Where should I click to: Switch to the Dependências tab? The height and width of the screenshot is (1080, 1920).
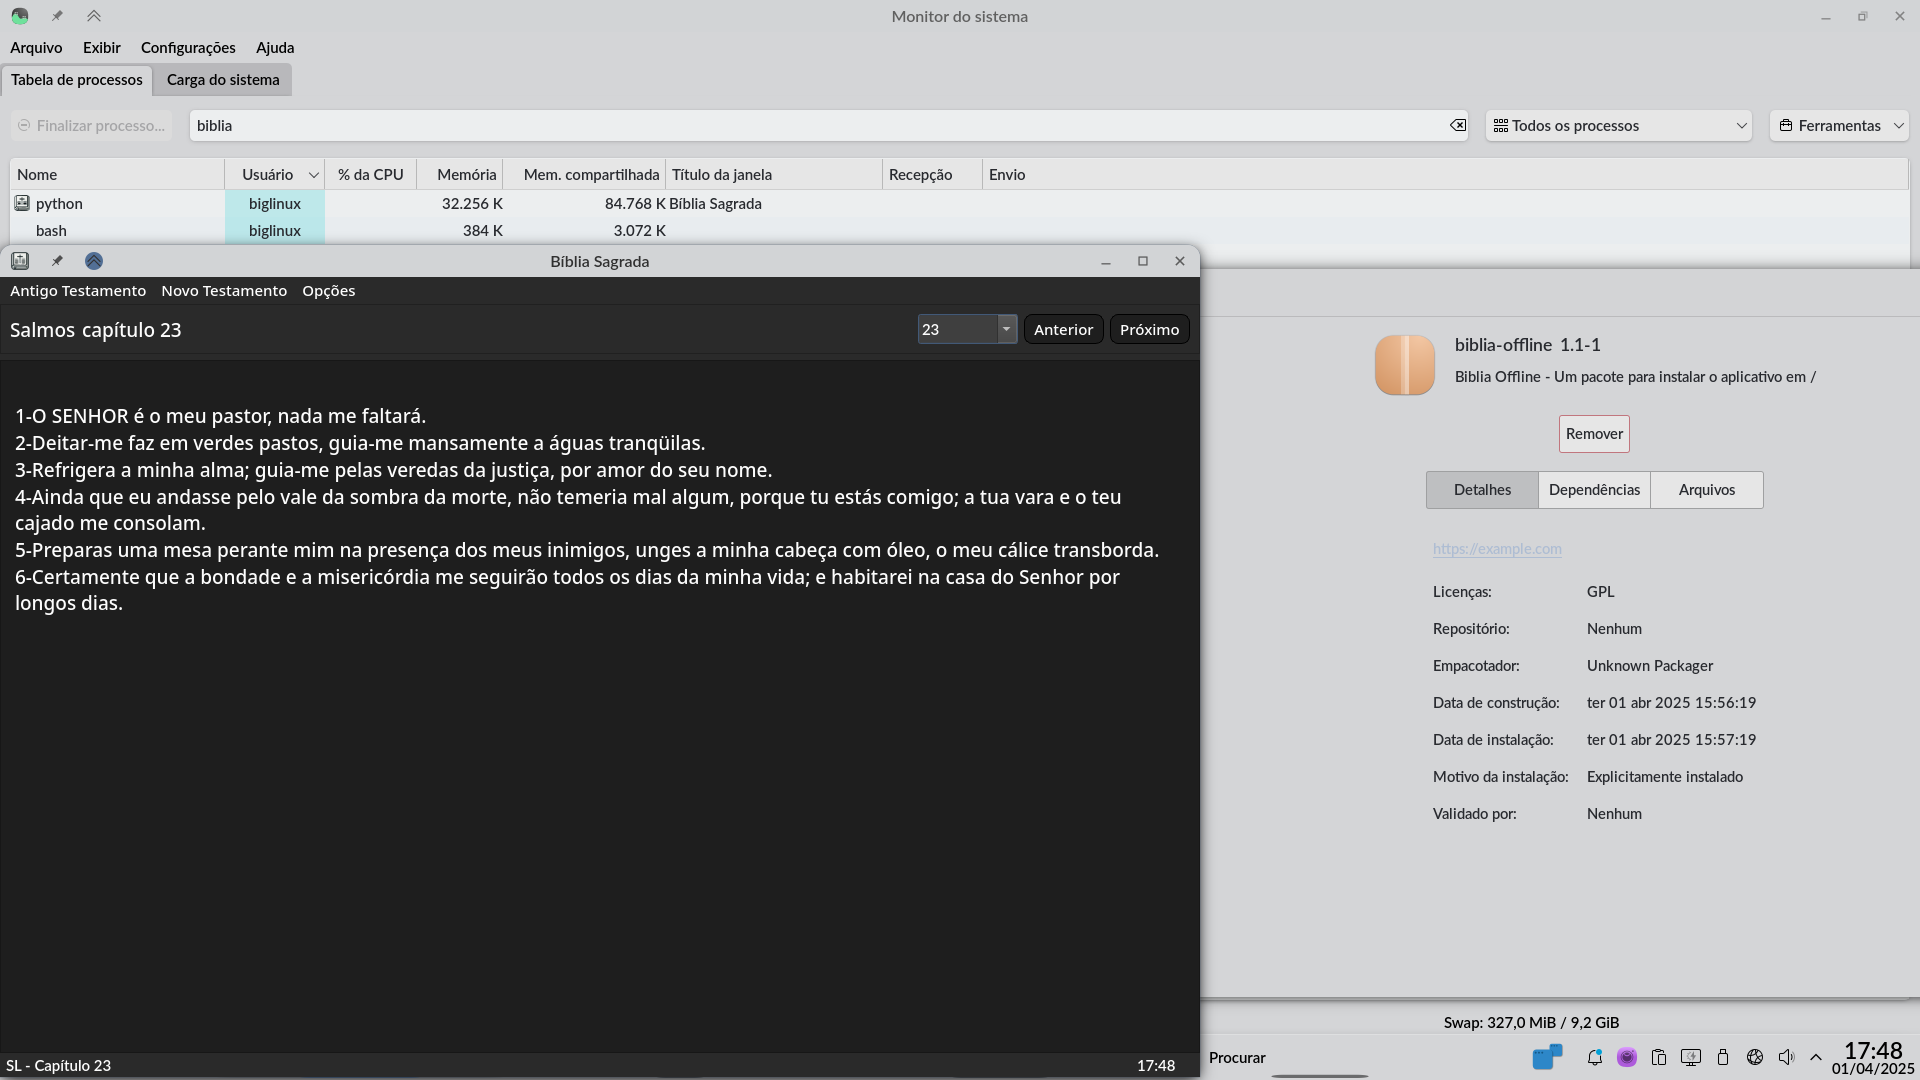tap(1594, 490)
